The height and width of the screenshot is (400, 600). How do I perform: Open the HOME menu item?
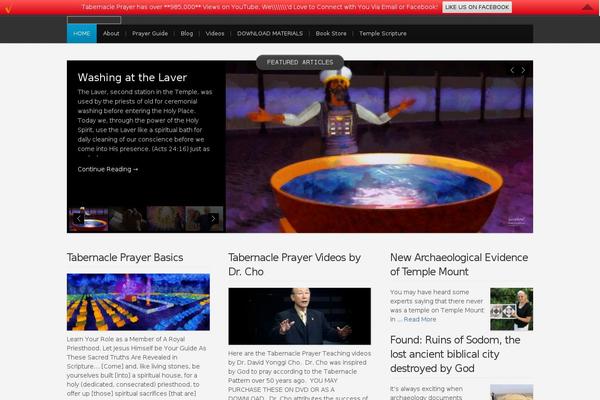(82, 34)
